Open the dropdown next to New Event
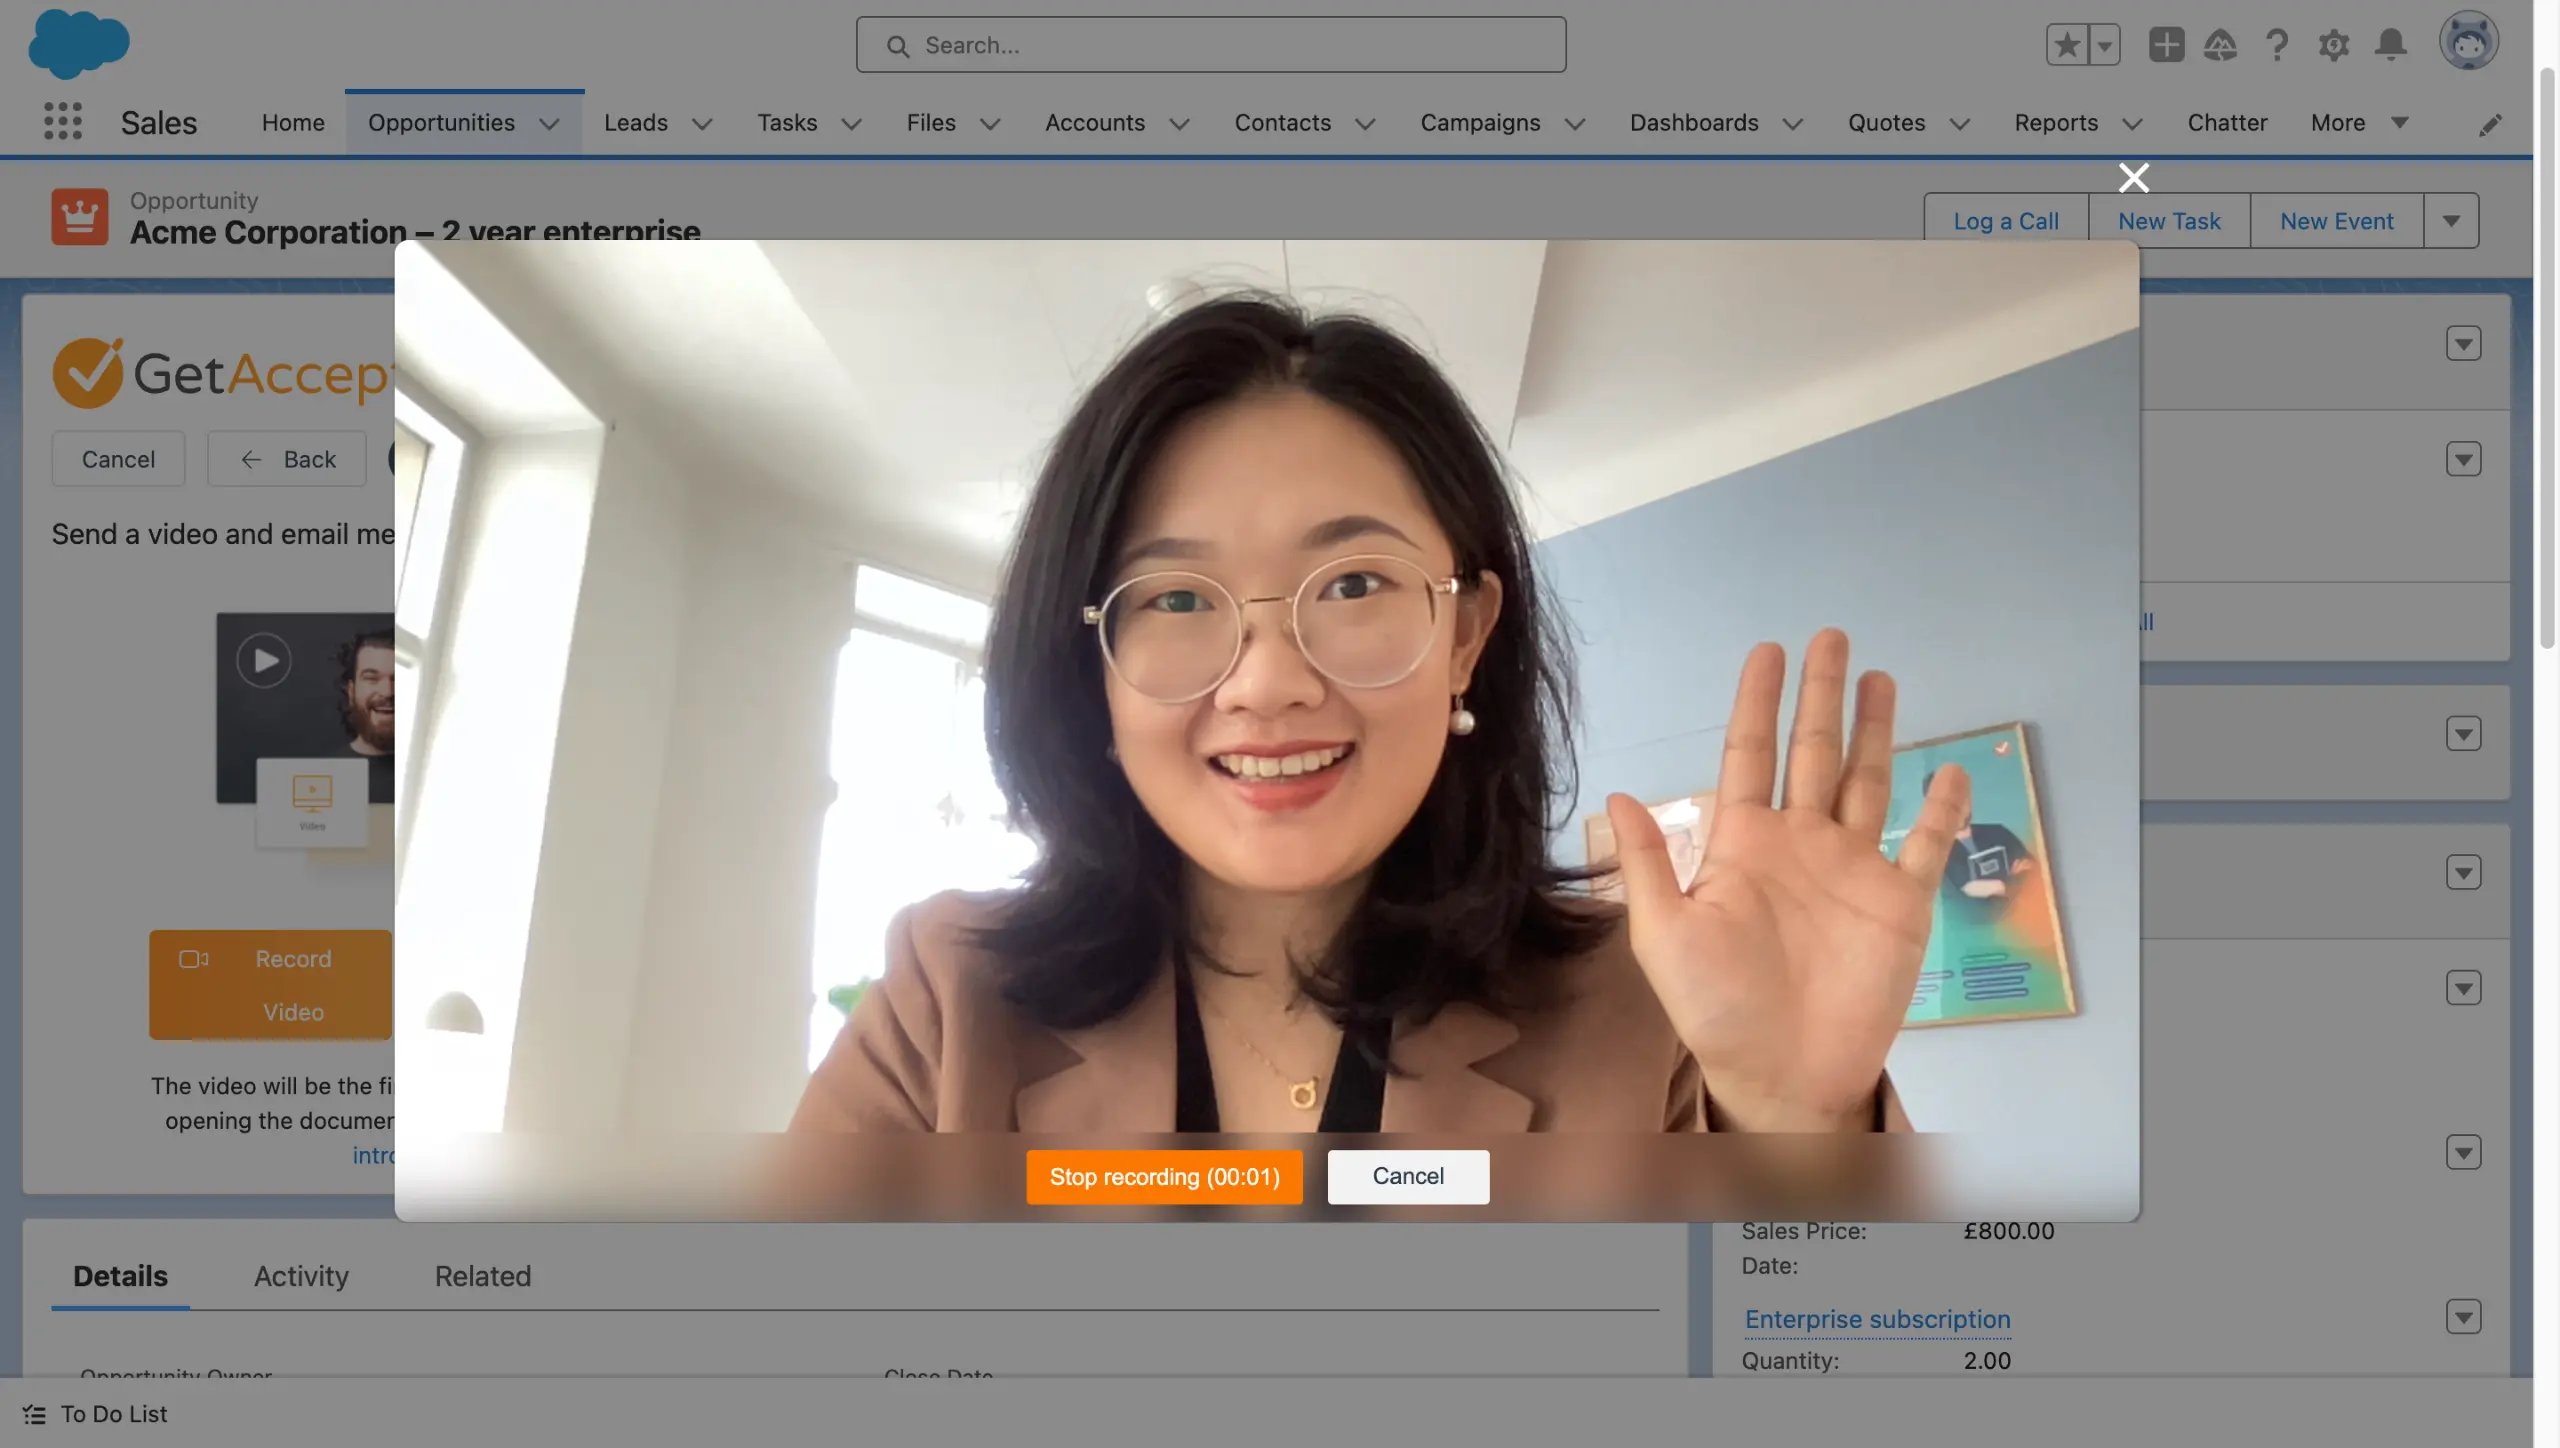The width and height of the screenshot is (2560, 1448). point(2451,220)
